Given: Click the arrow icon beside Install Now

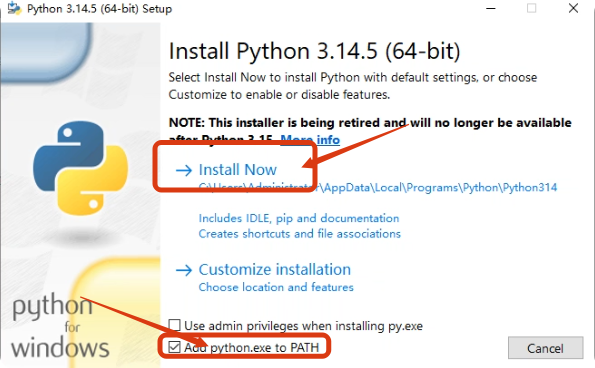Looking at the screenshot, I should click(184, 170).
